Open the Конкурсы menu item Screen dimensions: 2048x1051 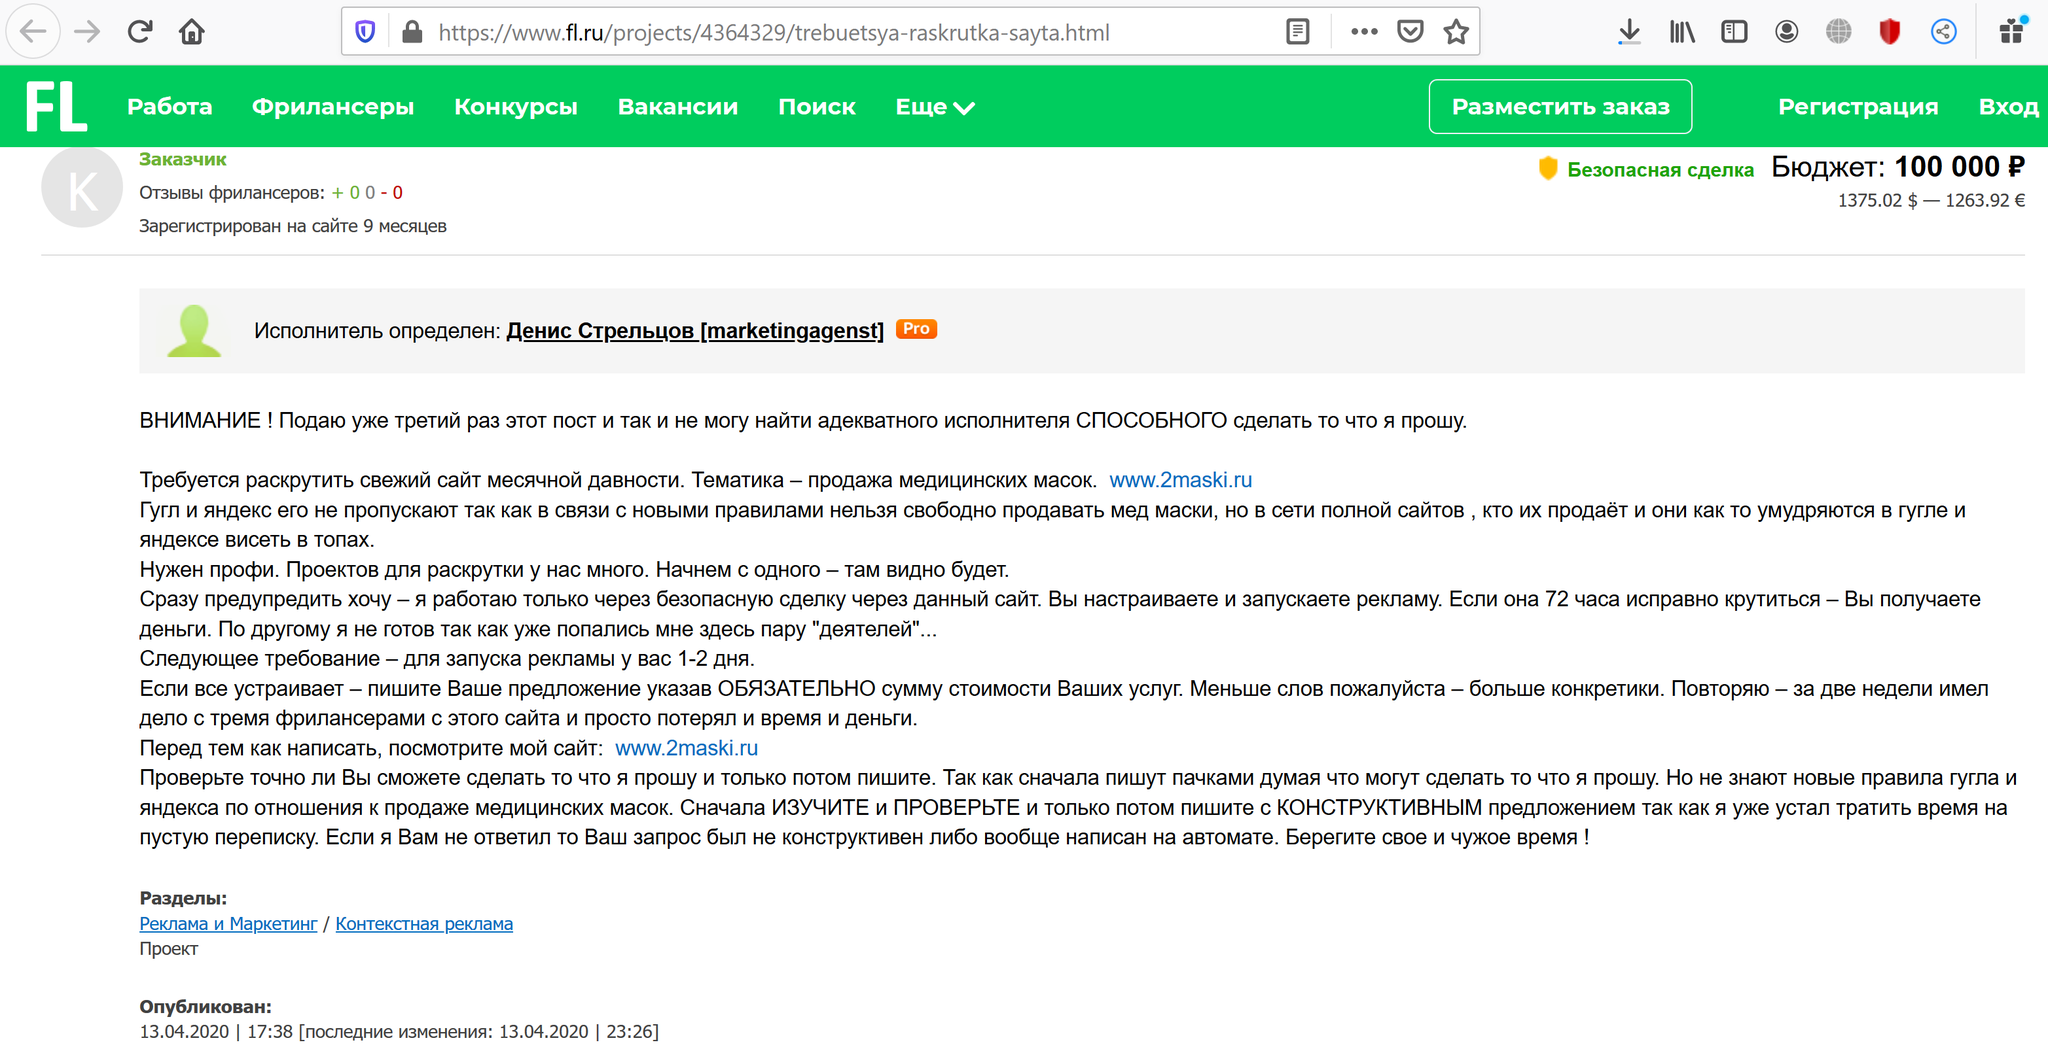516,106
